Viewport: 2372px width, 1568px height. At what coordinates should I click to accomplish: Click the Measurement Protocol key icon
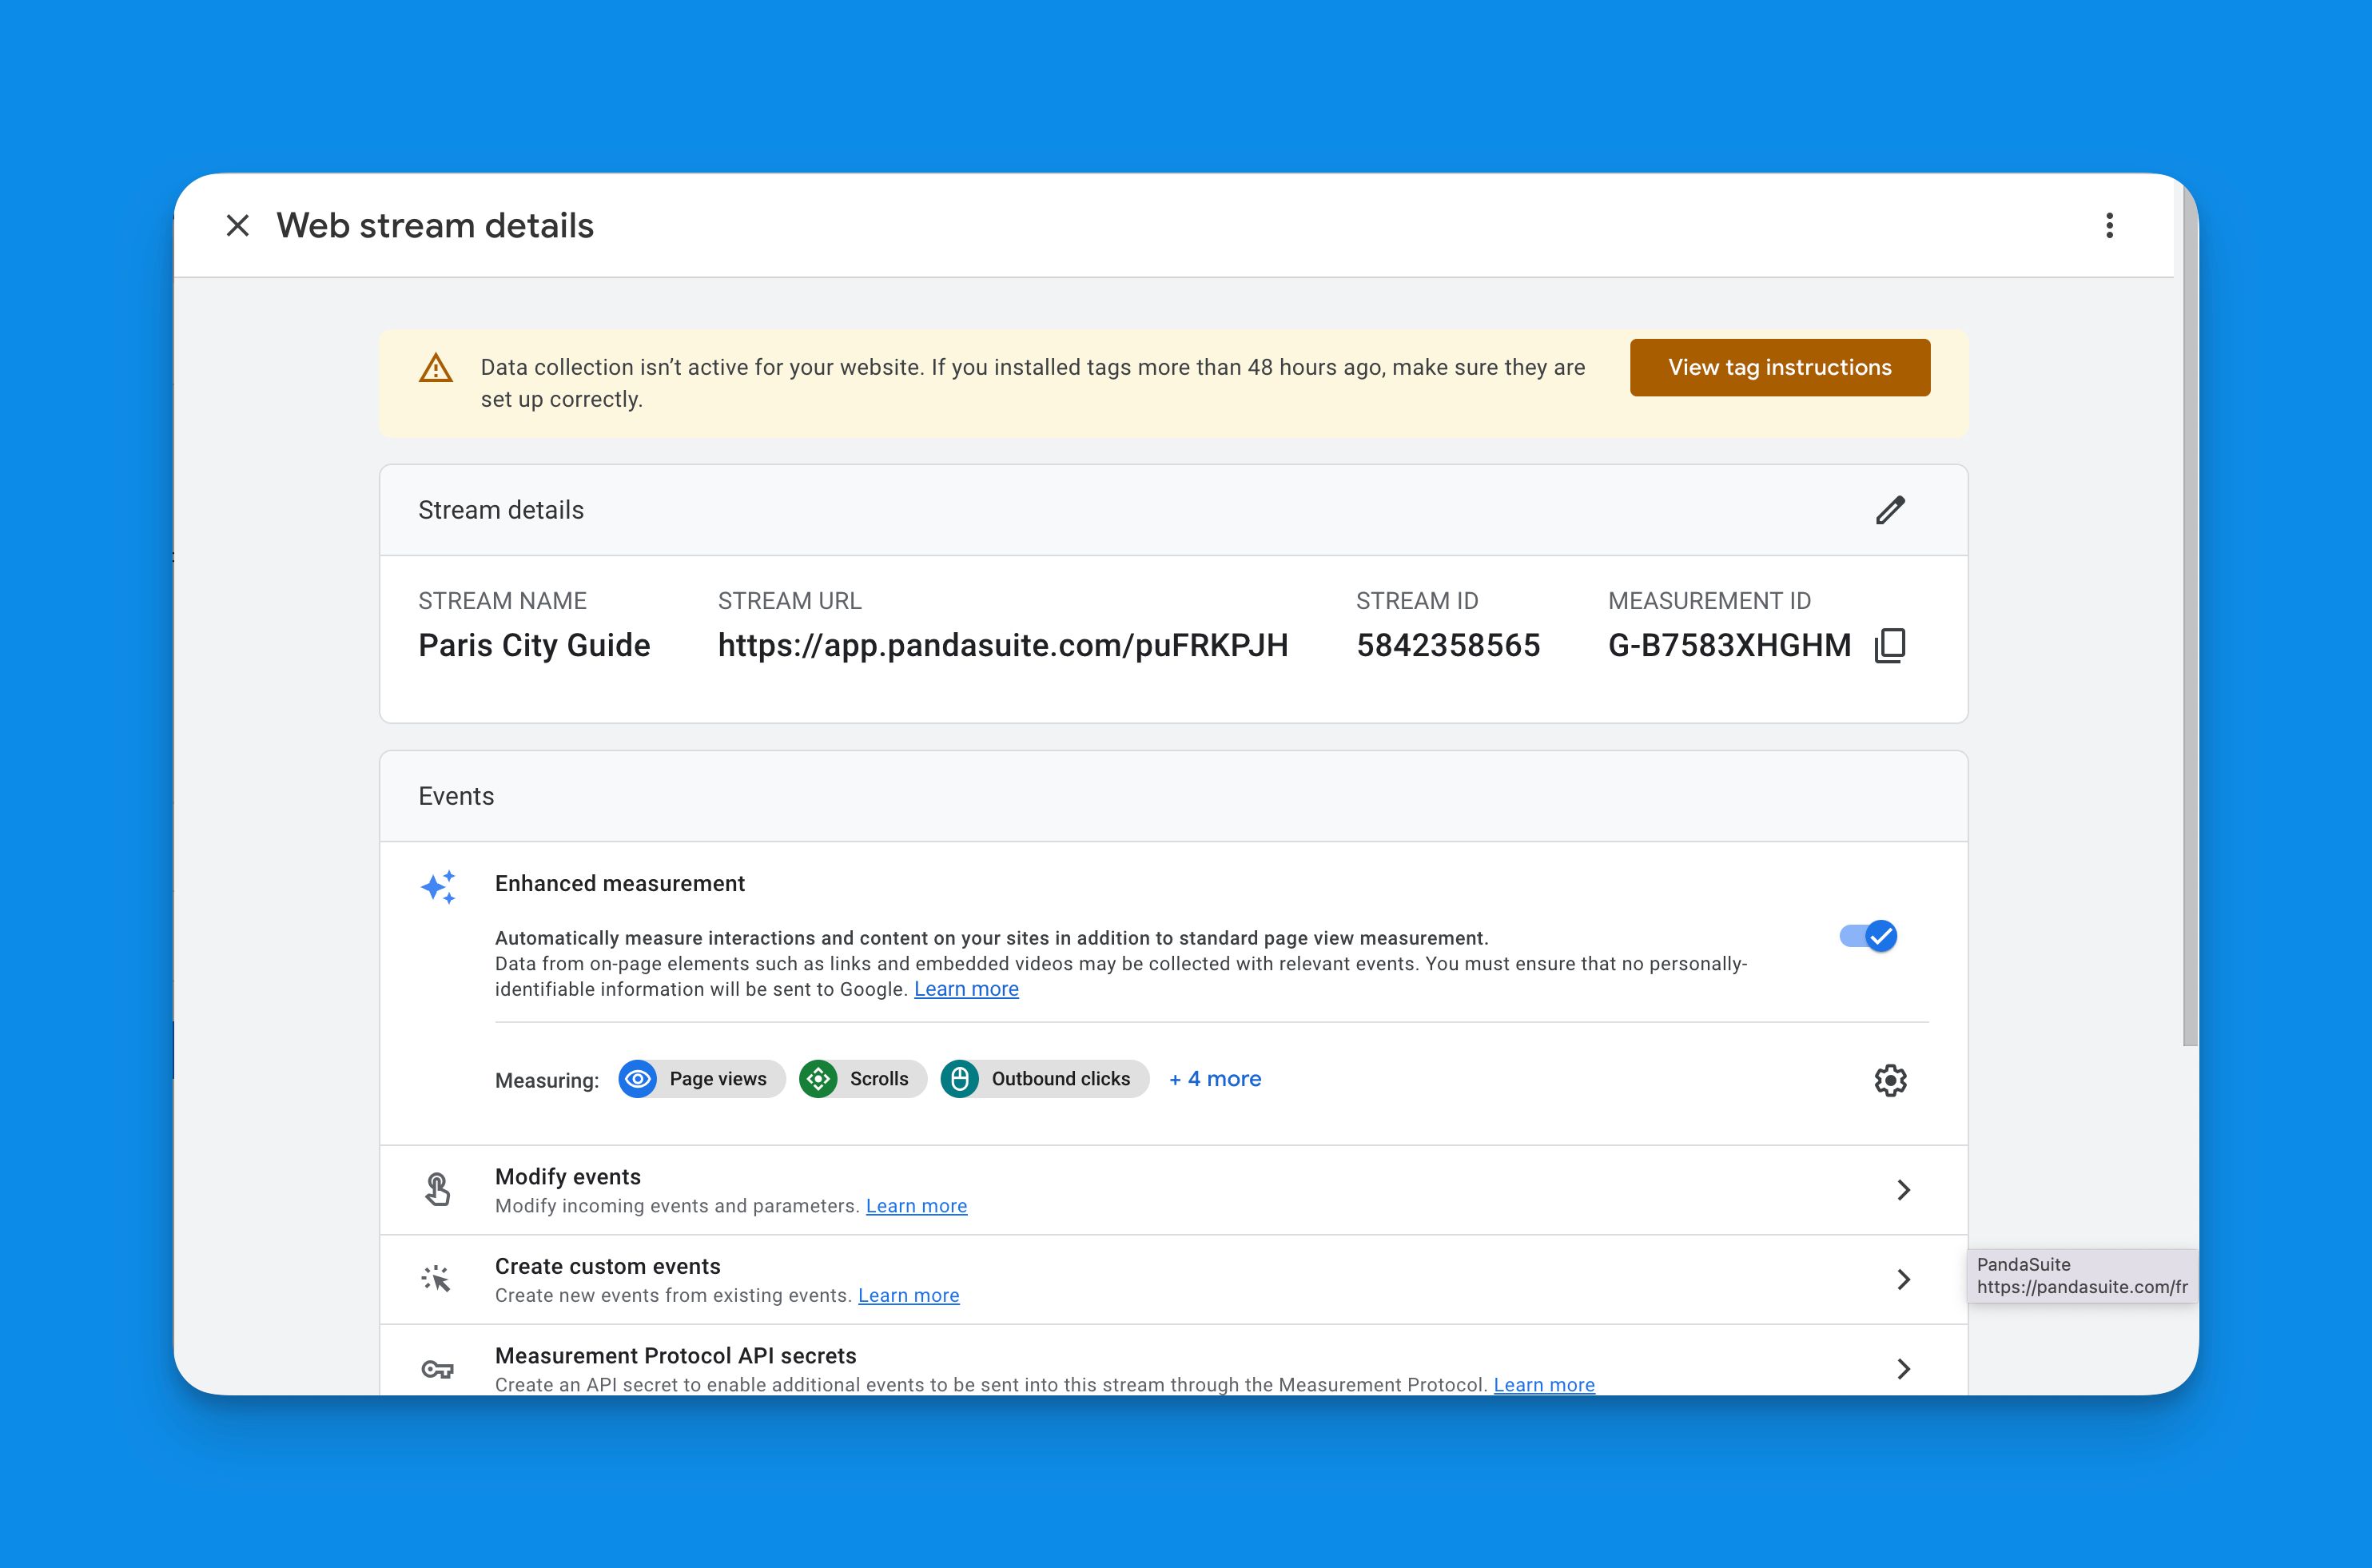pos(437,1369)
